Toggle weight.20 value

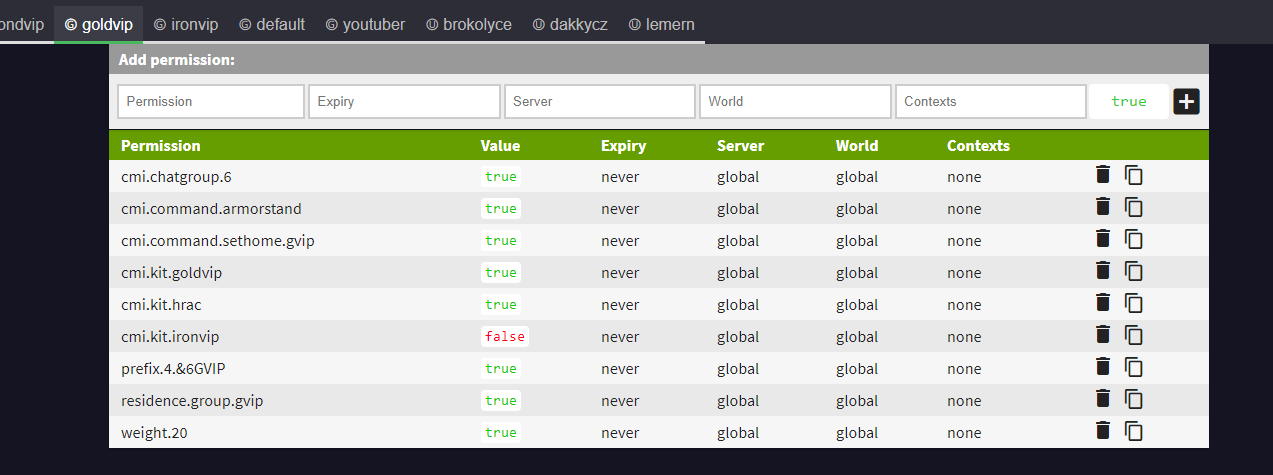coord(501,433)
